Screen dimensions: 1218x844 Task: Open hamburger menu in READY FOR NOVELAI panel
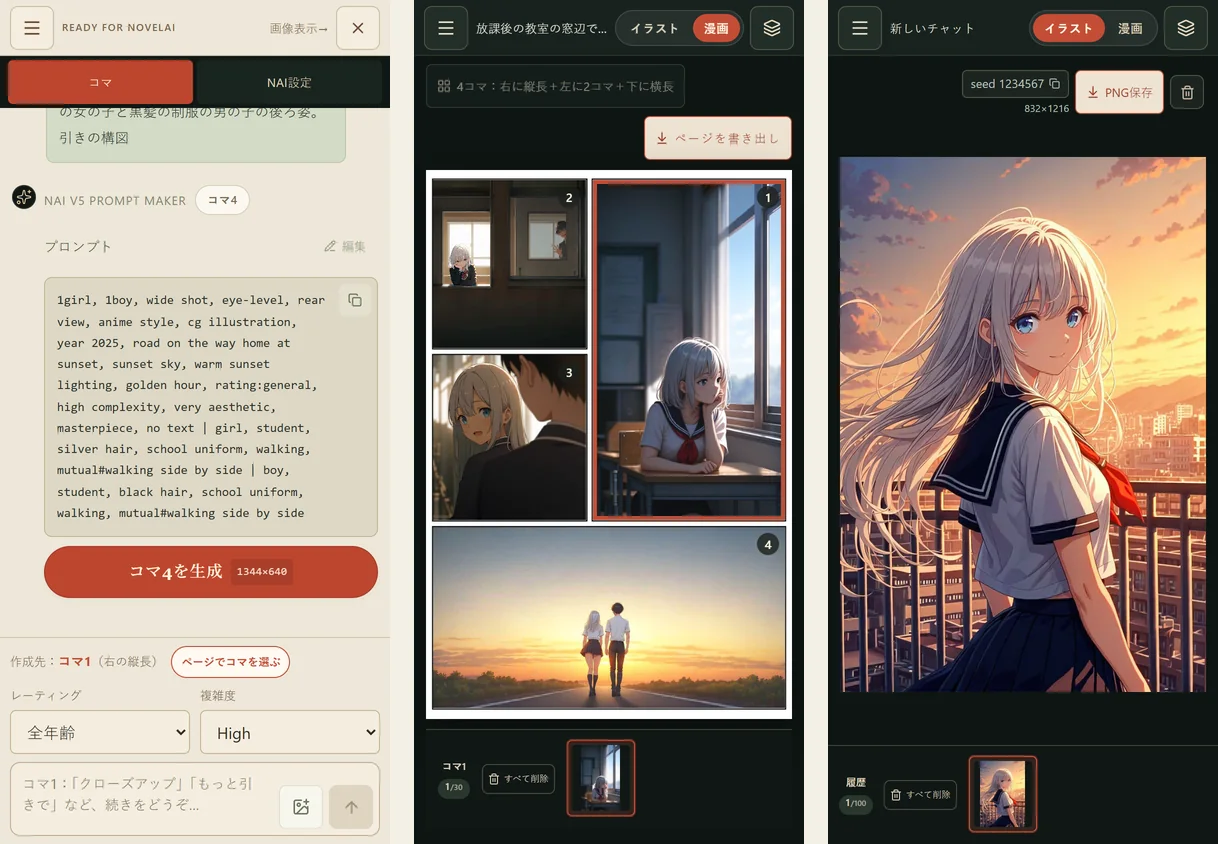32,28
